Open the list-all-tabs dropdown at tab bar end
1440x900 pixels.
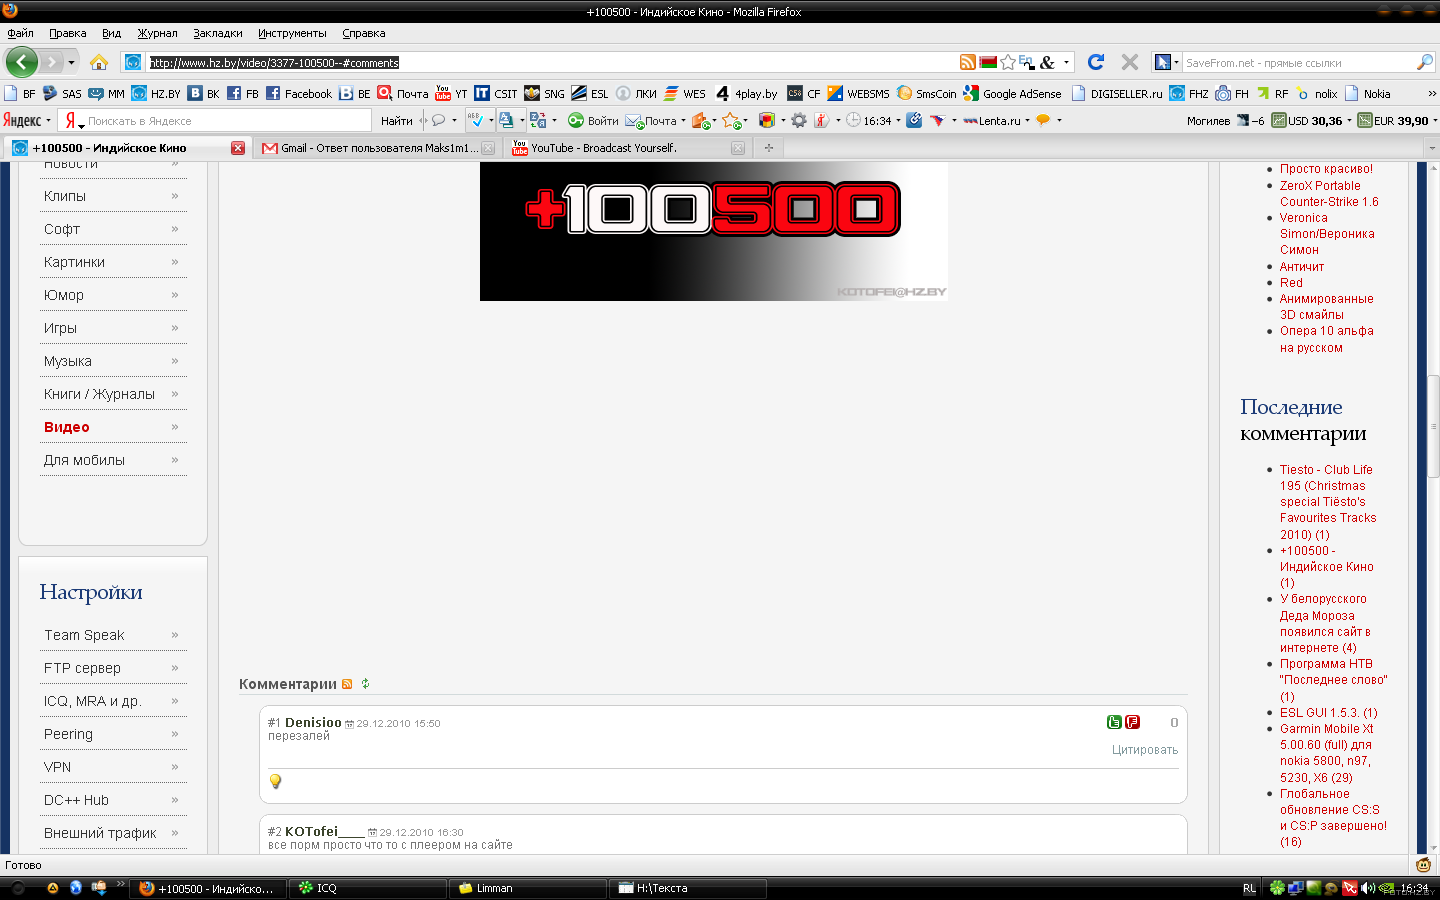pyautogui.click(x=1432, y=148)
